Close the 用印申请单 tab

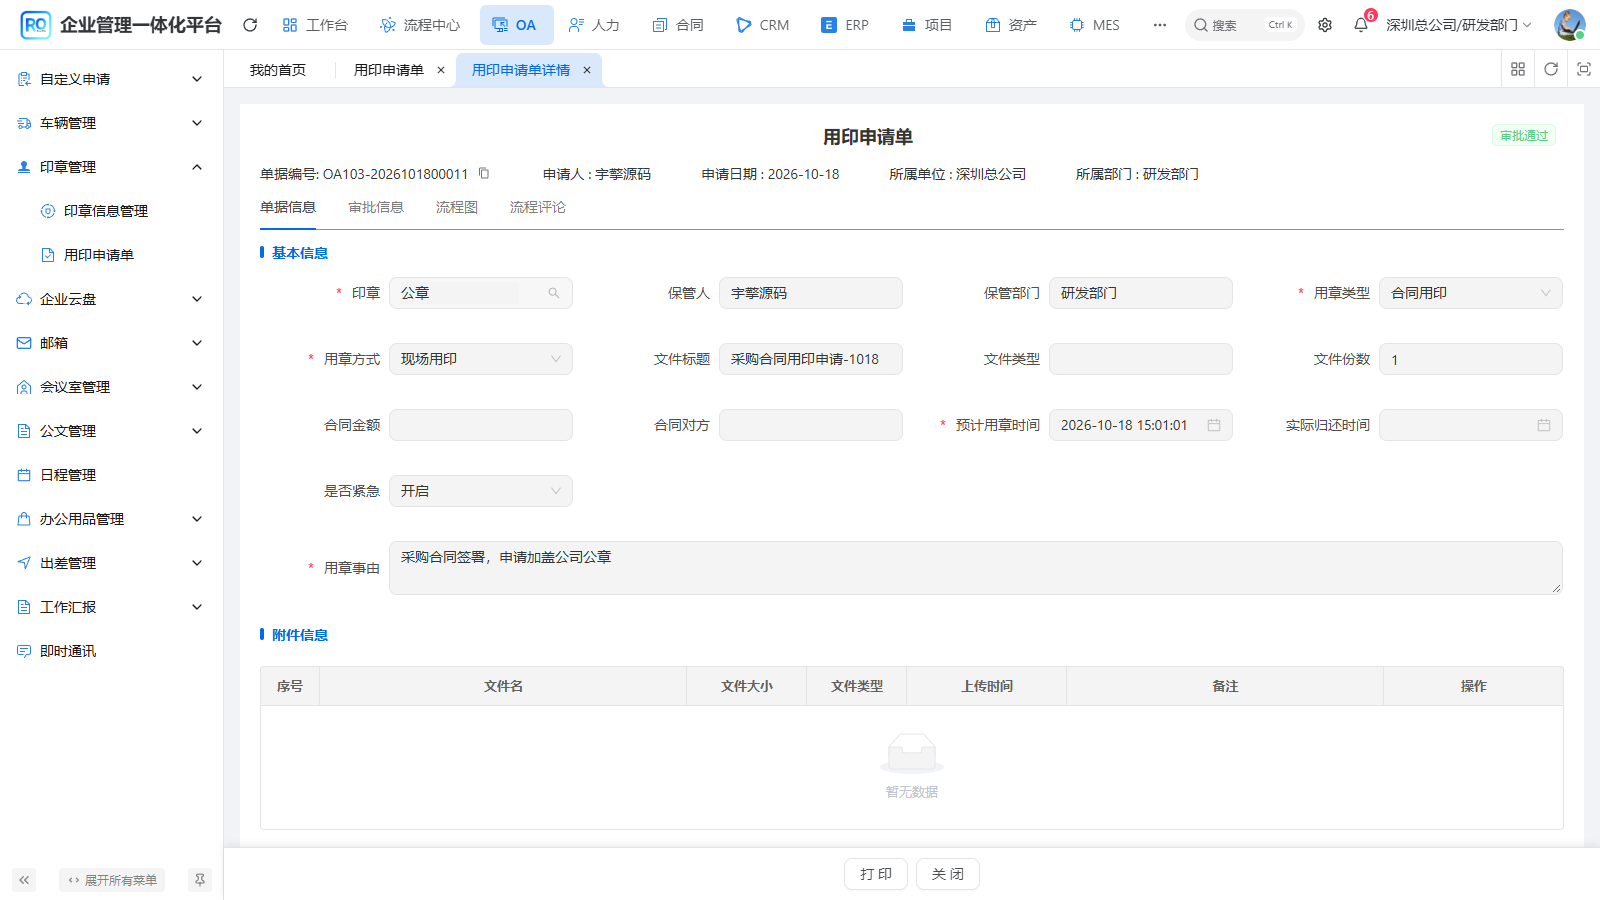[x=441, y=70]
